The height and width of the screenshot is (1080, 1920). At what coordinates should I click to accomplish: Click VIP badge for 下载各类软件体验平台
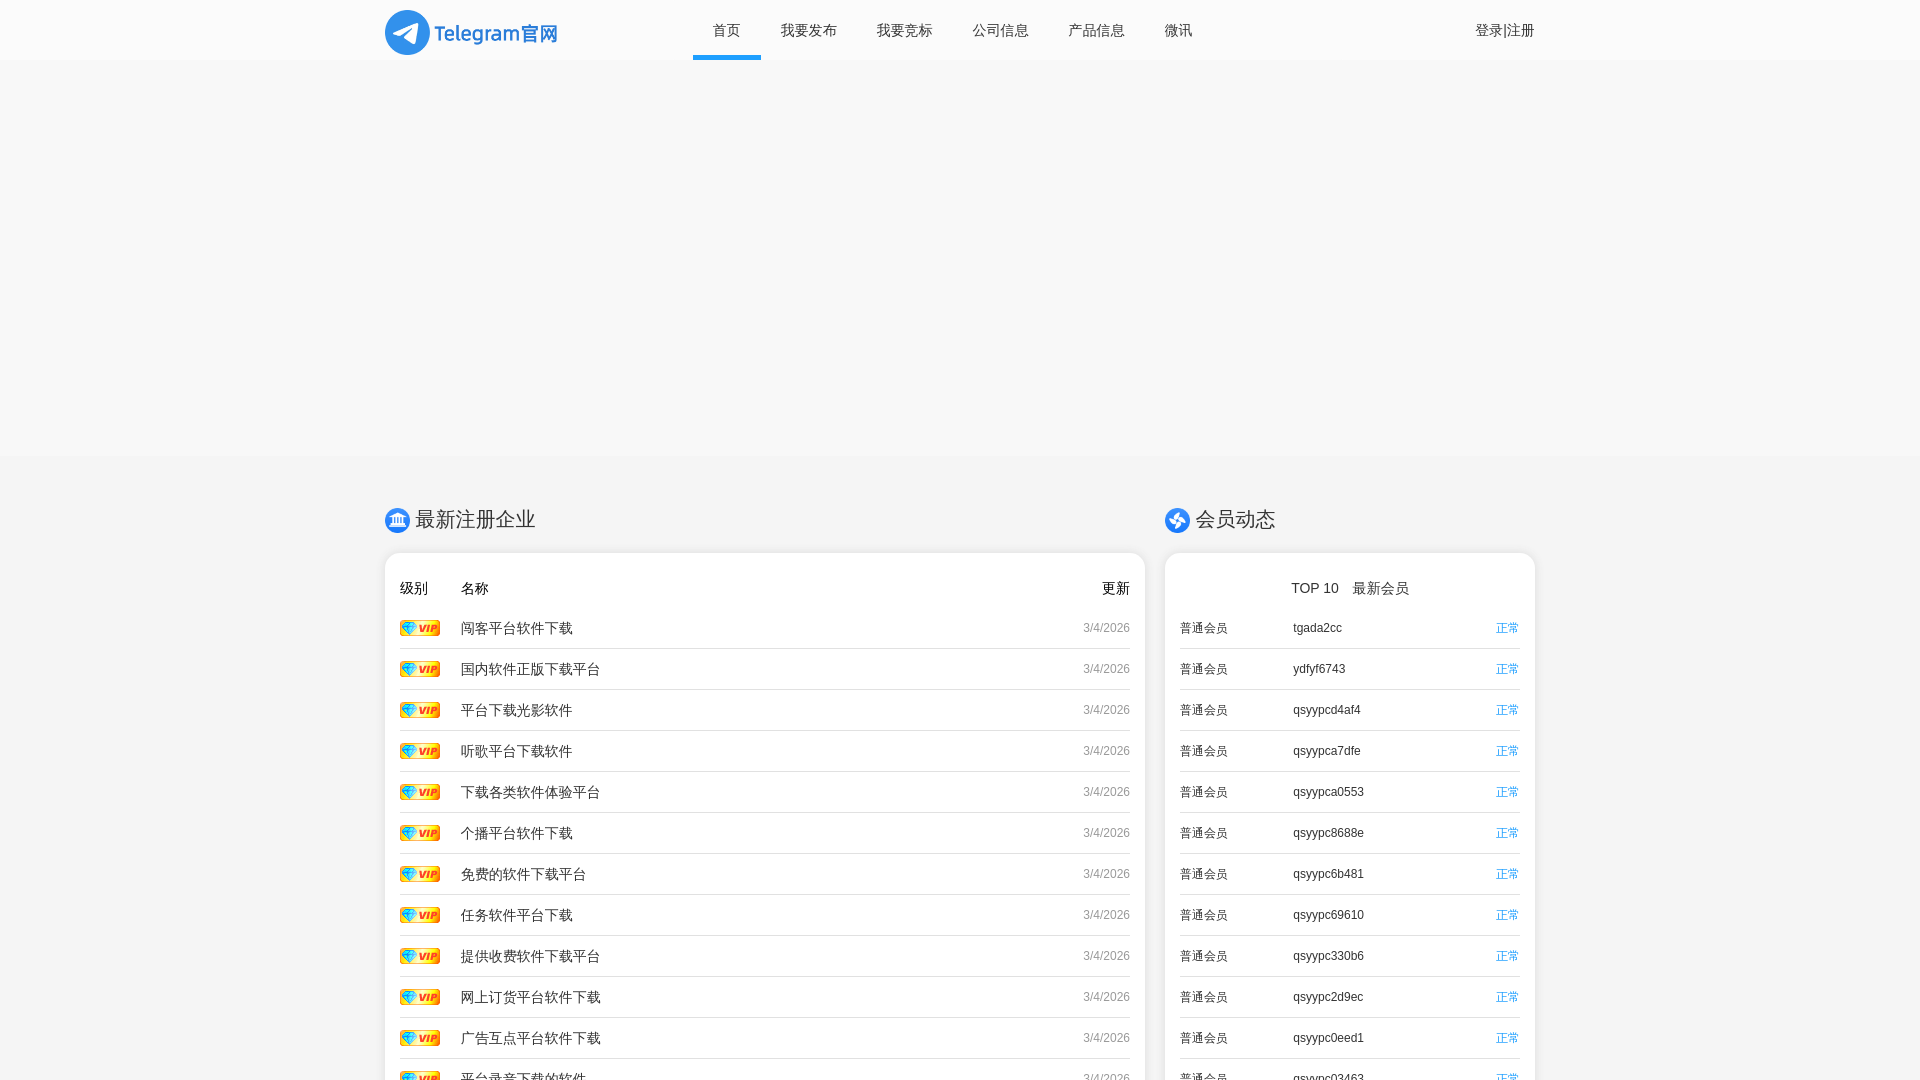pos(420,792)
